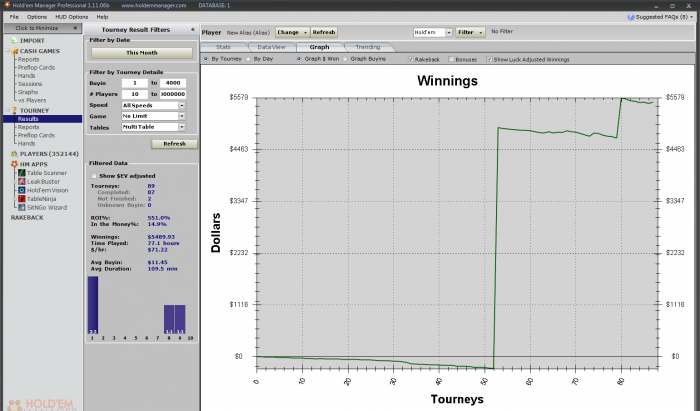700x411 pixels.
Task: Switch to the Data View tab
Action: click(x=271, y=47)
